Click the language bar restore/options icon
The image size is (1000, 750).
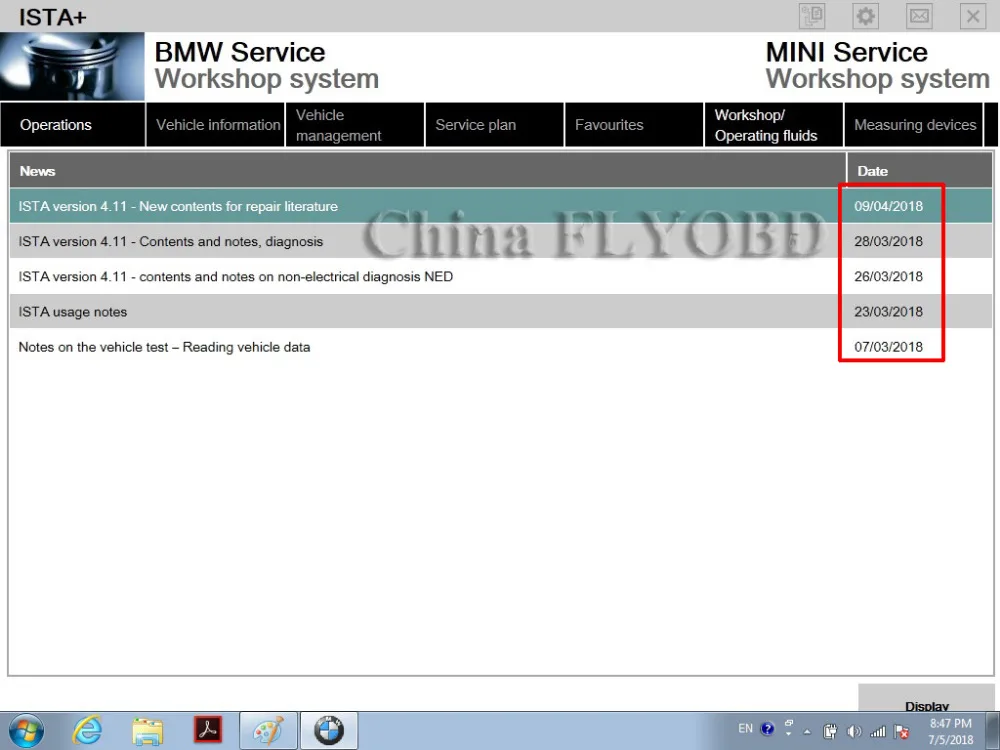pyautogui.click(x=789, y=723)
